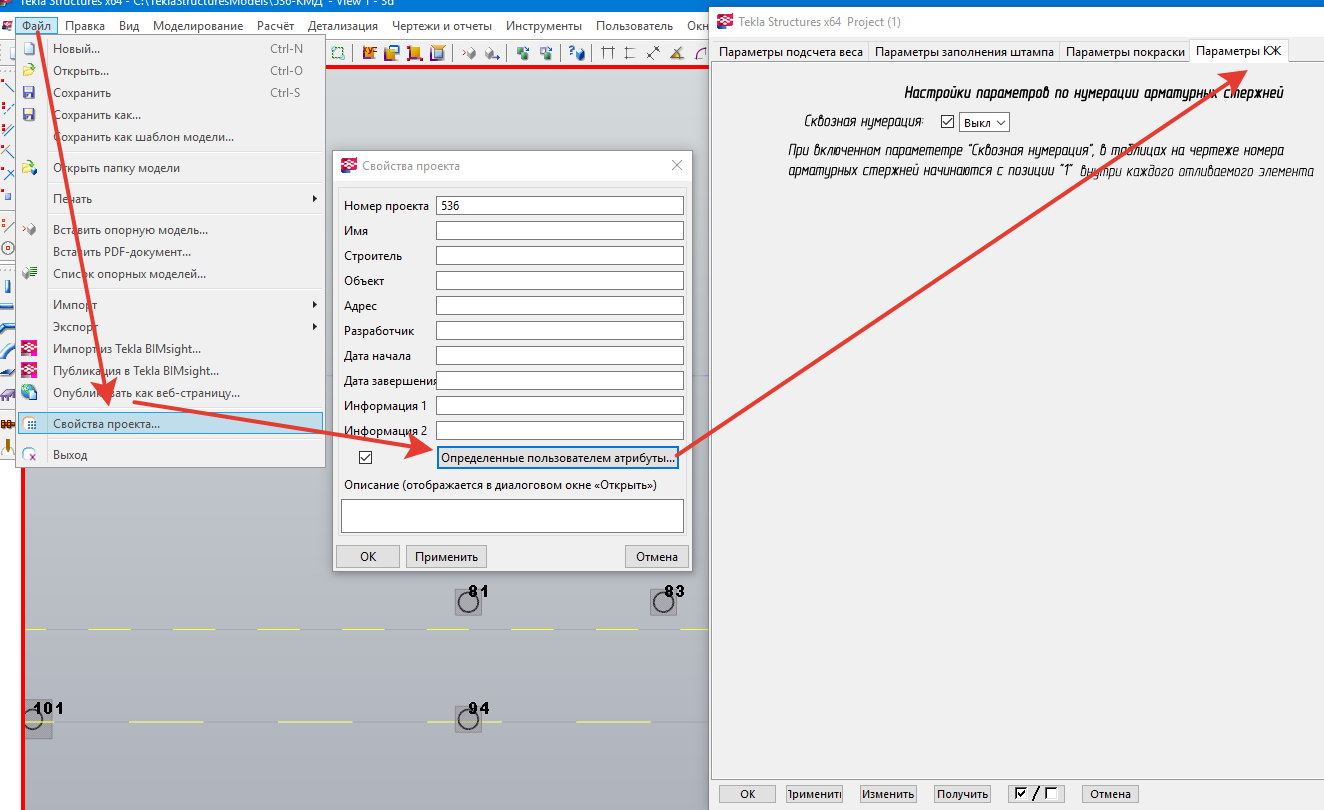Open the Вид menu
Viewport: 1324px width, 810px height.
coord(129,26)
